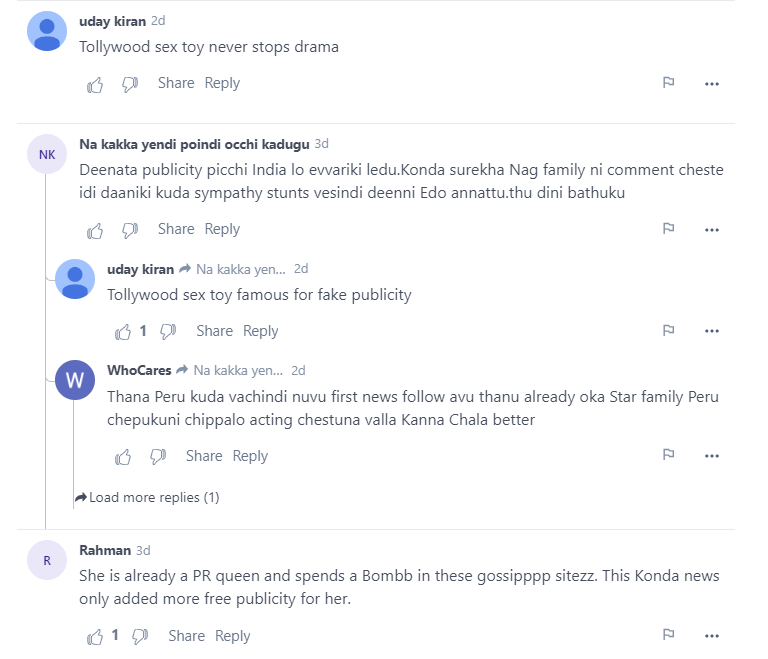Reply to WhoCares' comment

click(x=250, y=456)
